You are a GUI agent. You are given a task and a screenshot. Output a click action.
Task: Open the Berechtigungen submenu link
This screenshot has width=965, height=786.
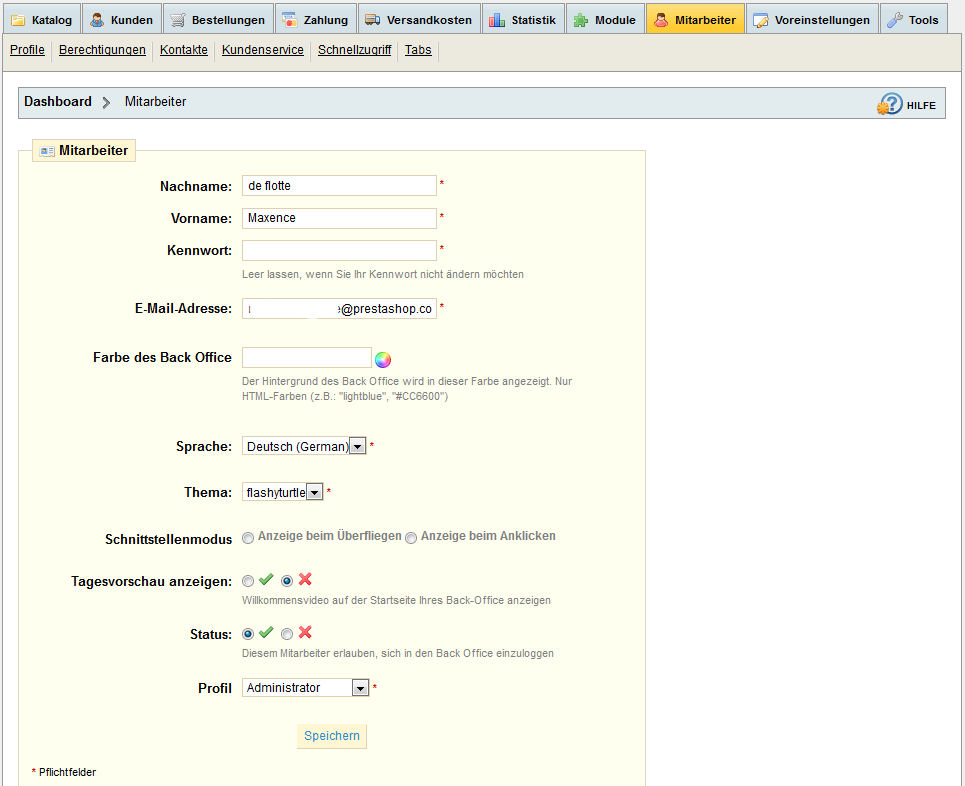pyautogui.click(x=102, y=50)
